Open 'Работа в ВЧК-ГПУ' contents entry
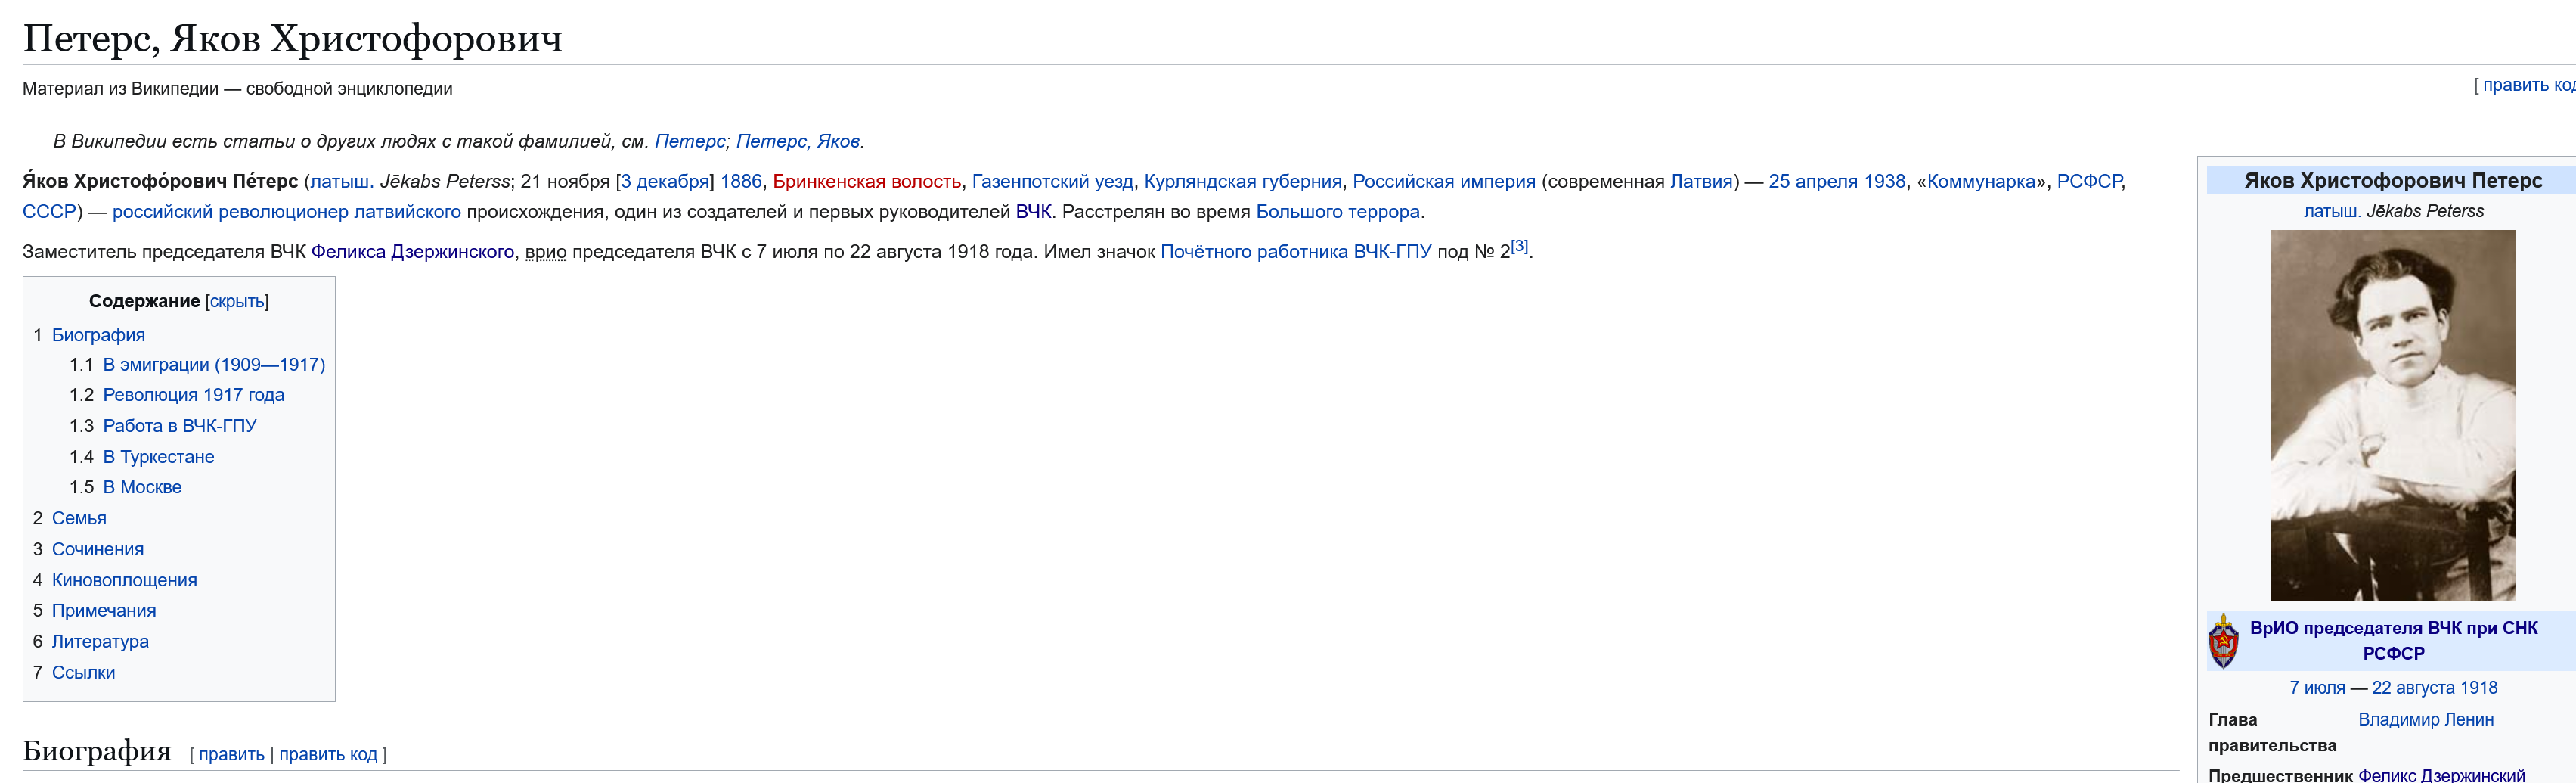This screenshot has height=783, width=2576. tap(179, 426)
